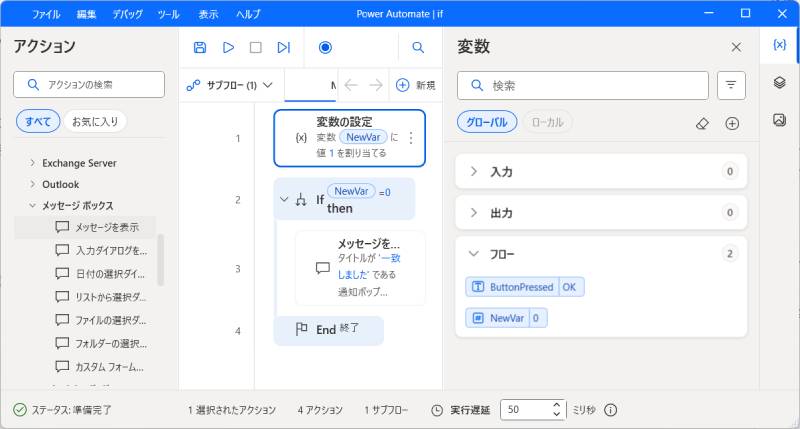Select the すべて actions filter

tap(38, 121)
